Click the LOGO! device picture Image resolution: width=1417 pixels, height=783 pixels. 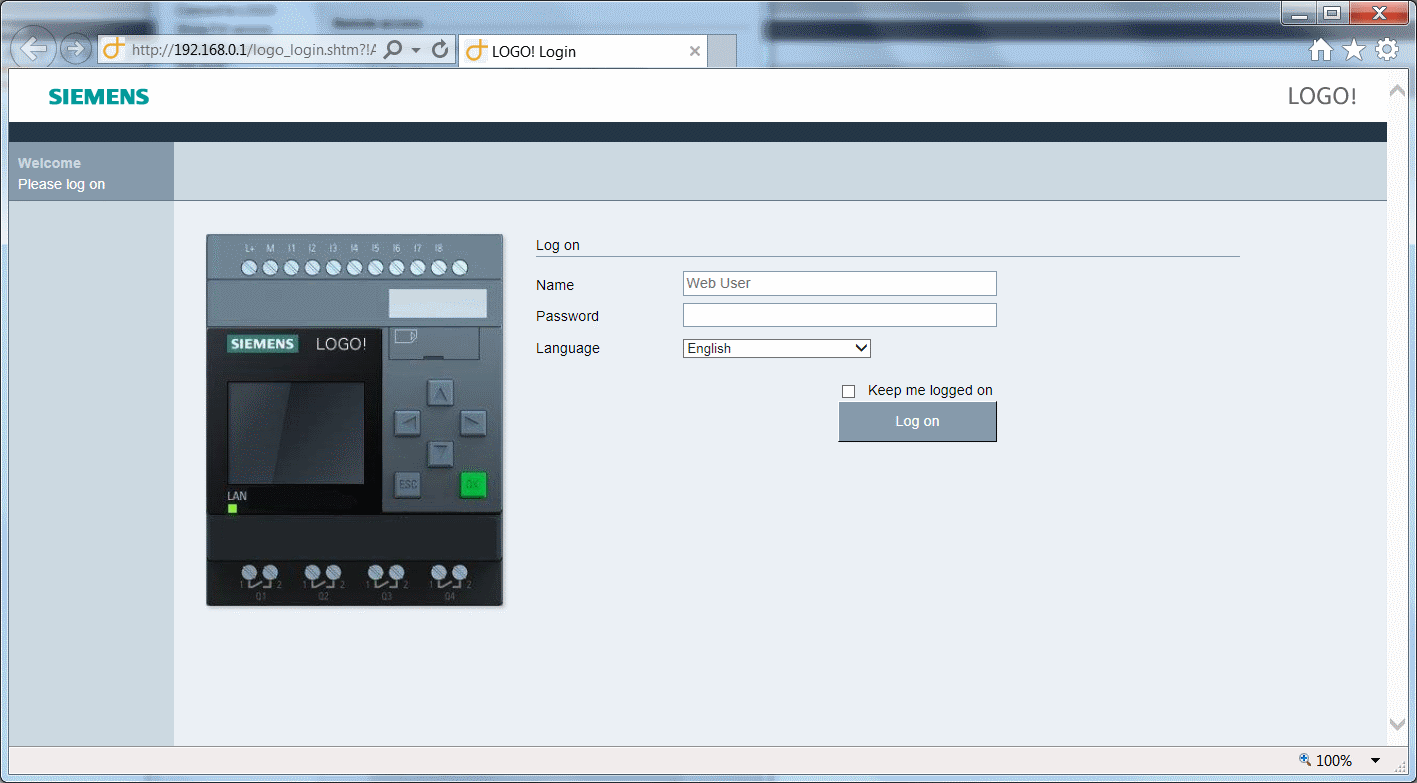pyautogui.click(x=355, y=420)
